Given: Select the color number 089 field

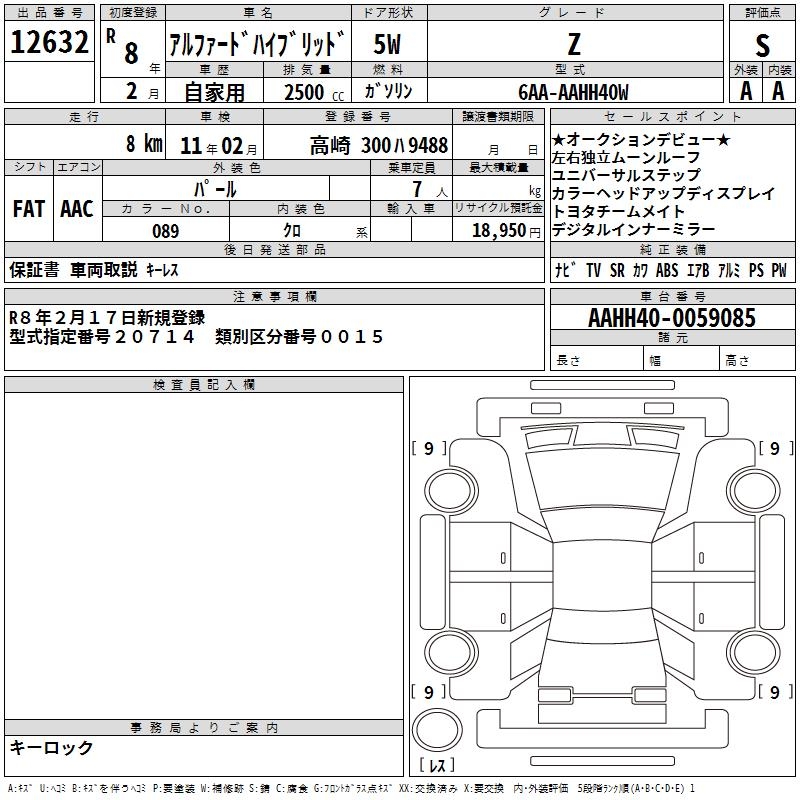Looking at the screenshot, I should click(x=166, y=231).
